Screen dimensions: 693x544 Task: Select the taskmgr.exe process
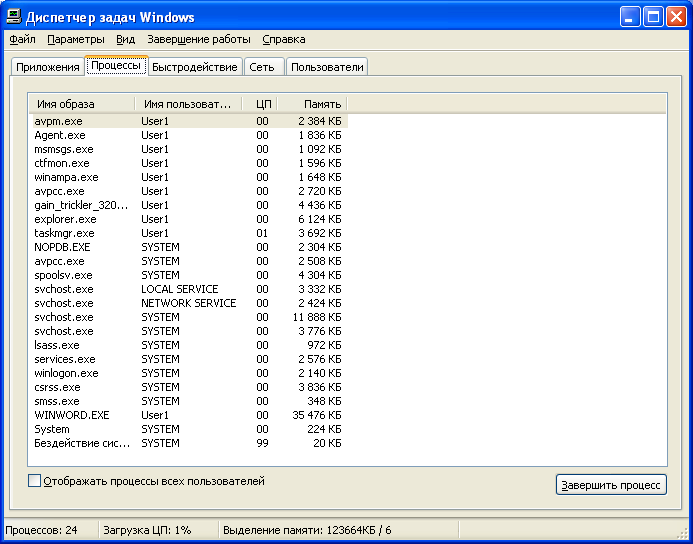190,233
